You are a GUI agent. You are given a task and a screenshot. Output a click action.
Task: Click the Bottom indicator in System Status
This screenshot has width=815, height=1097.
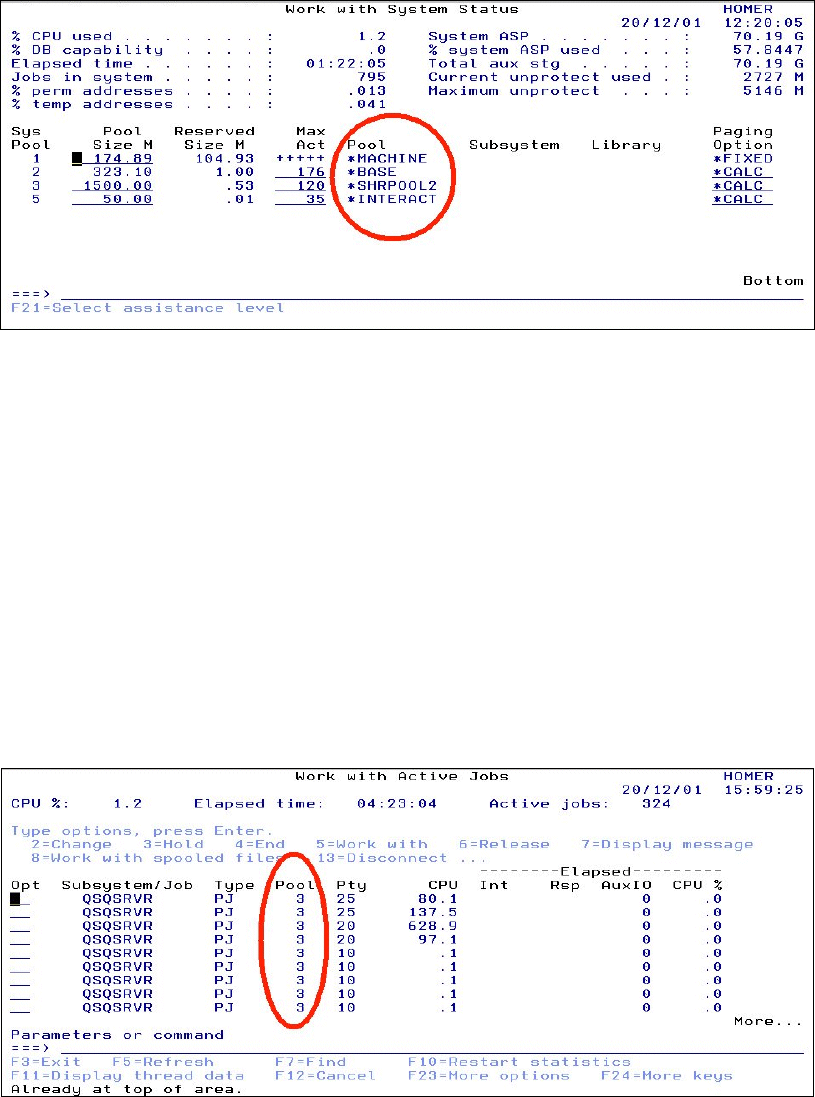click(x=773, y=281)
